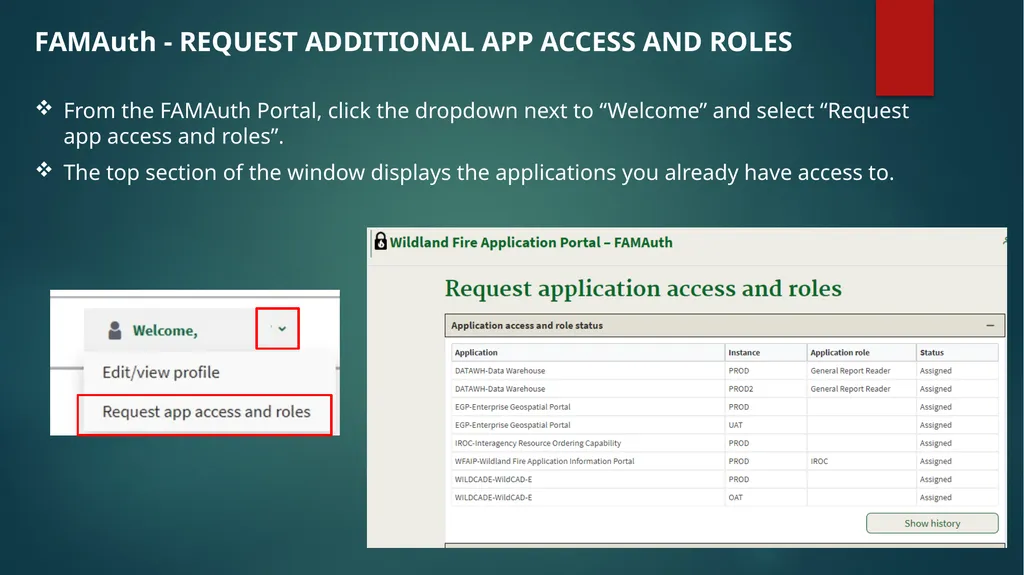Choose Request app access and roles

point(206,412)
